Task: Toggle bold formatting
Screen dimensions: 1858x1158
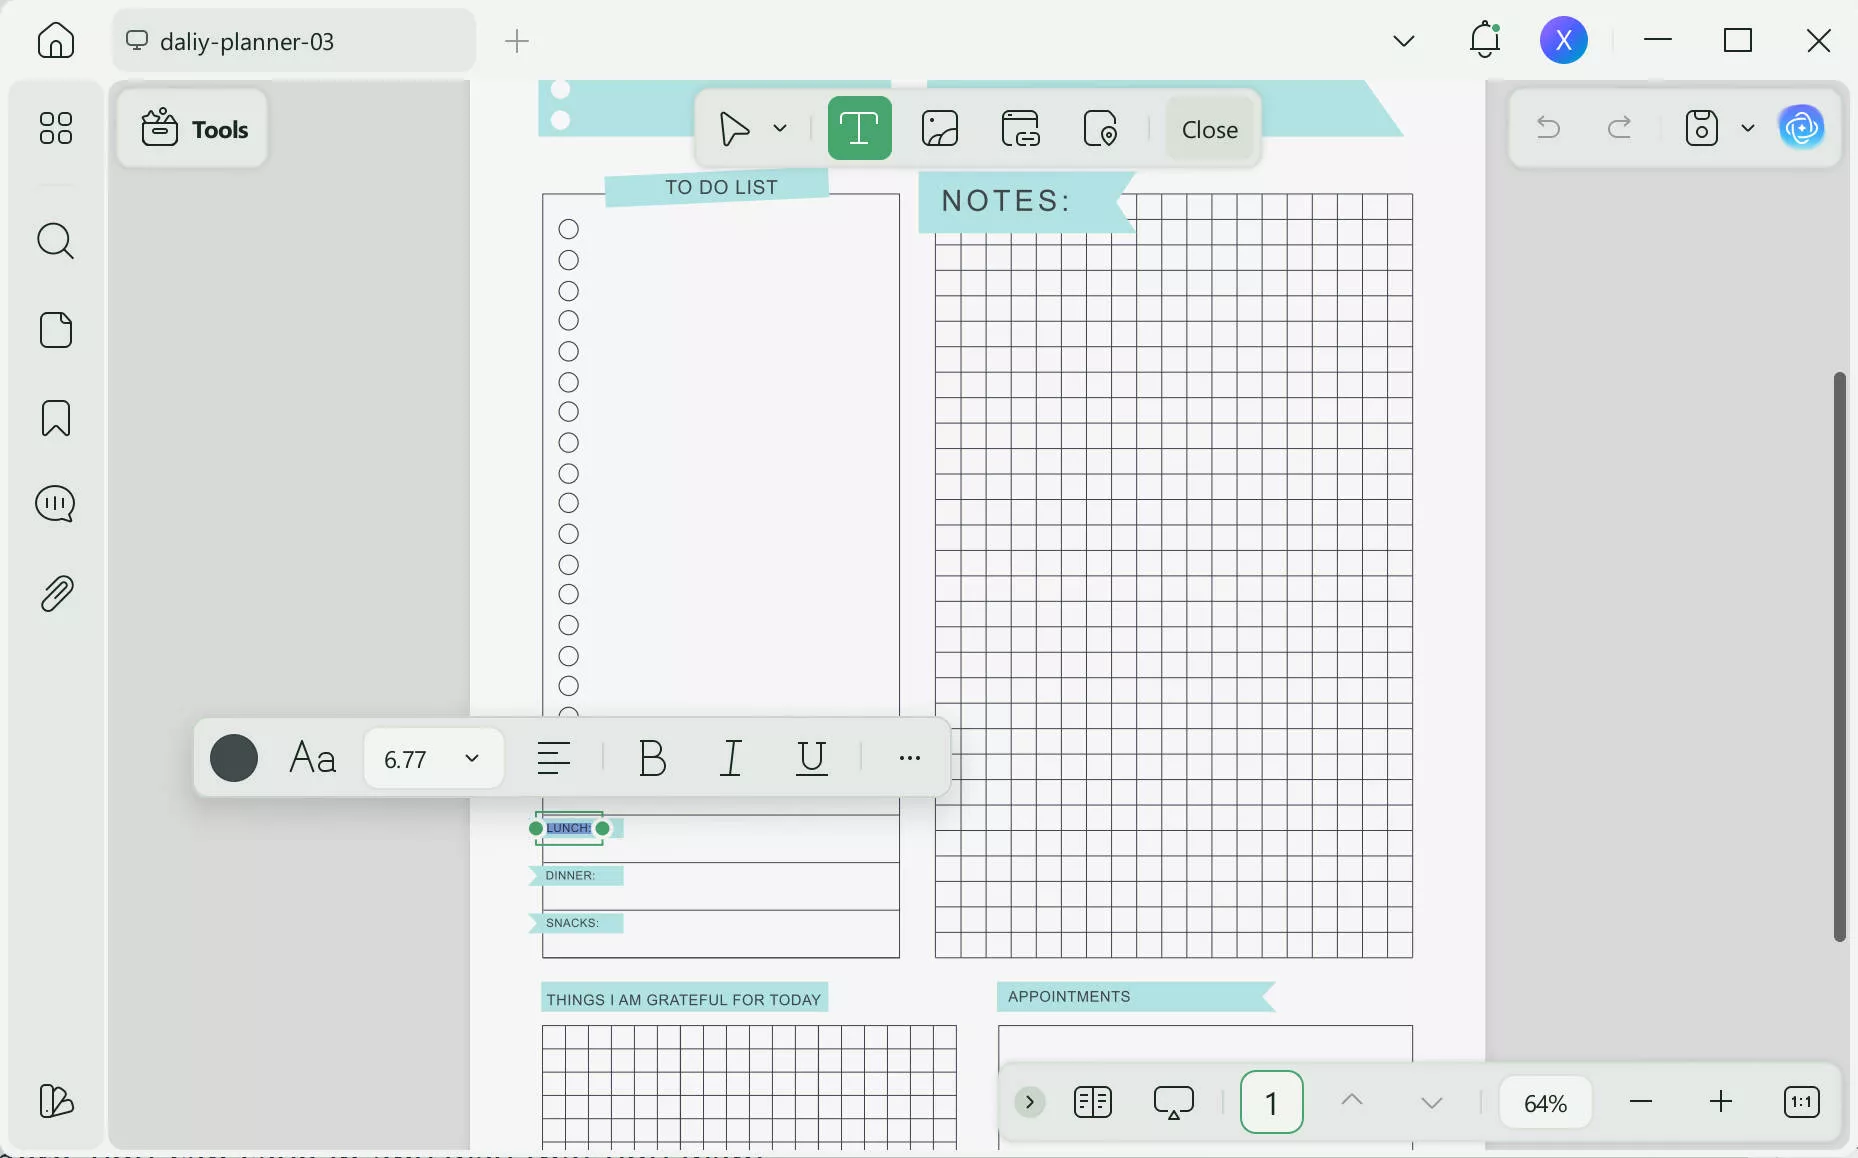Action: click(652, 758)
